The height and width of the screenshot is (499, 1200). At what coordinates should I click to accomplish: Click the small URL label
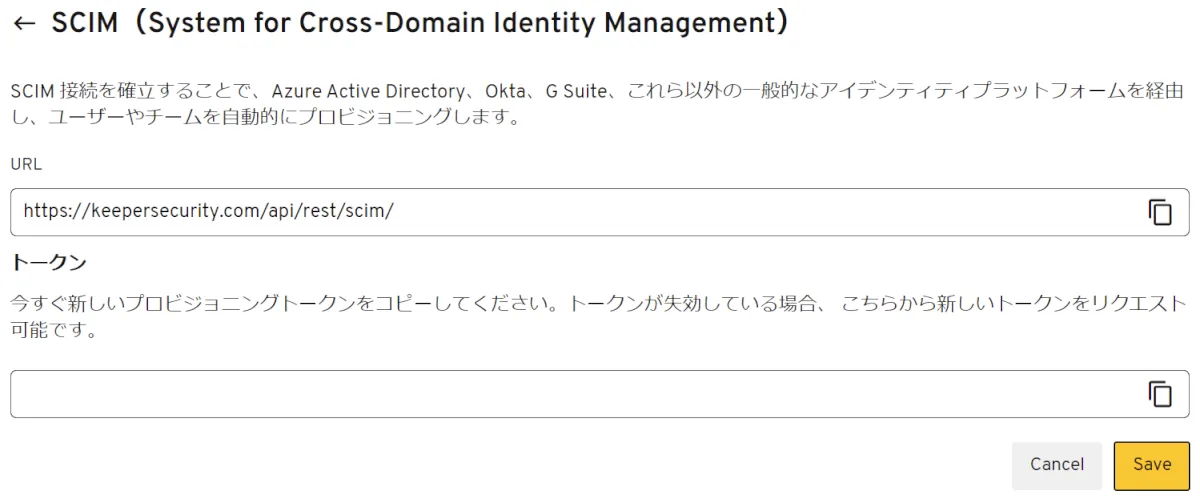[x=26, y=164]
